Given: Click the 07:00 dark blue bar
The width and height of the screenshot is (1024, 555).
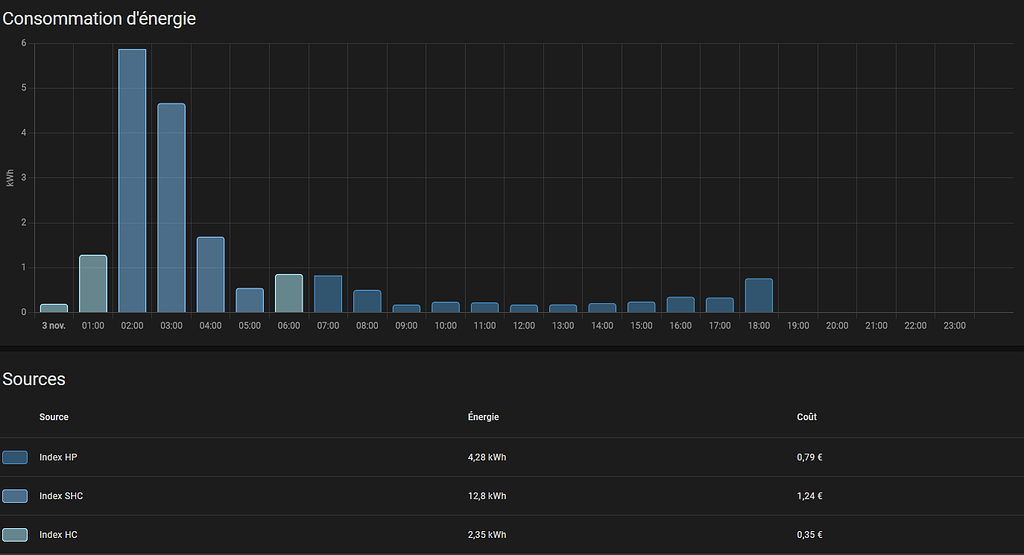Looking at the screenshot, I should click(x=328, y=294).
